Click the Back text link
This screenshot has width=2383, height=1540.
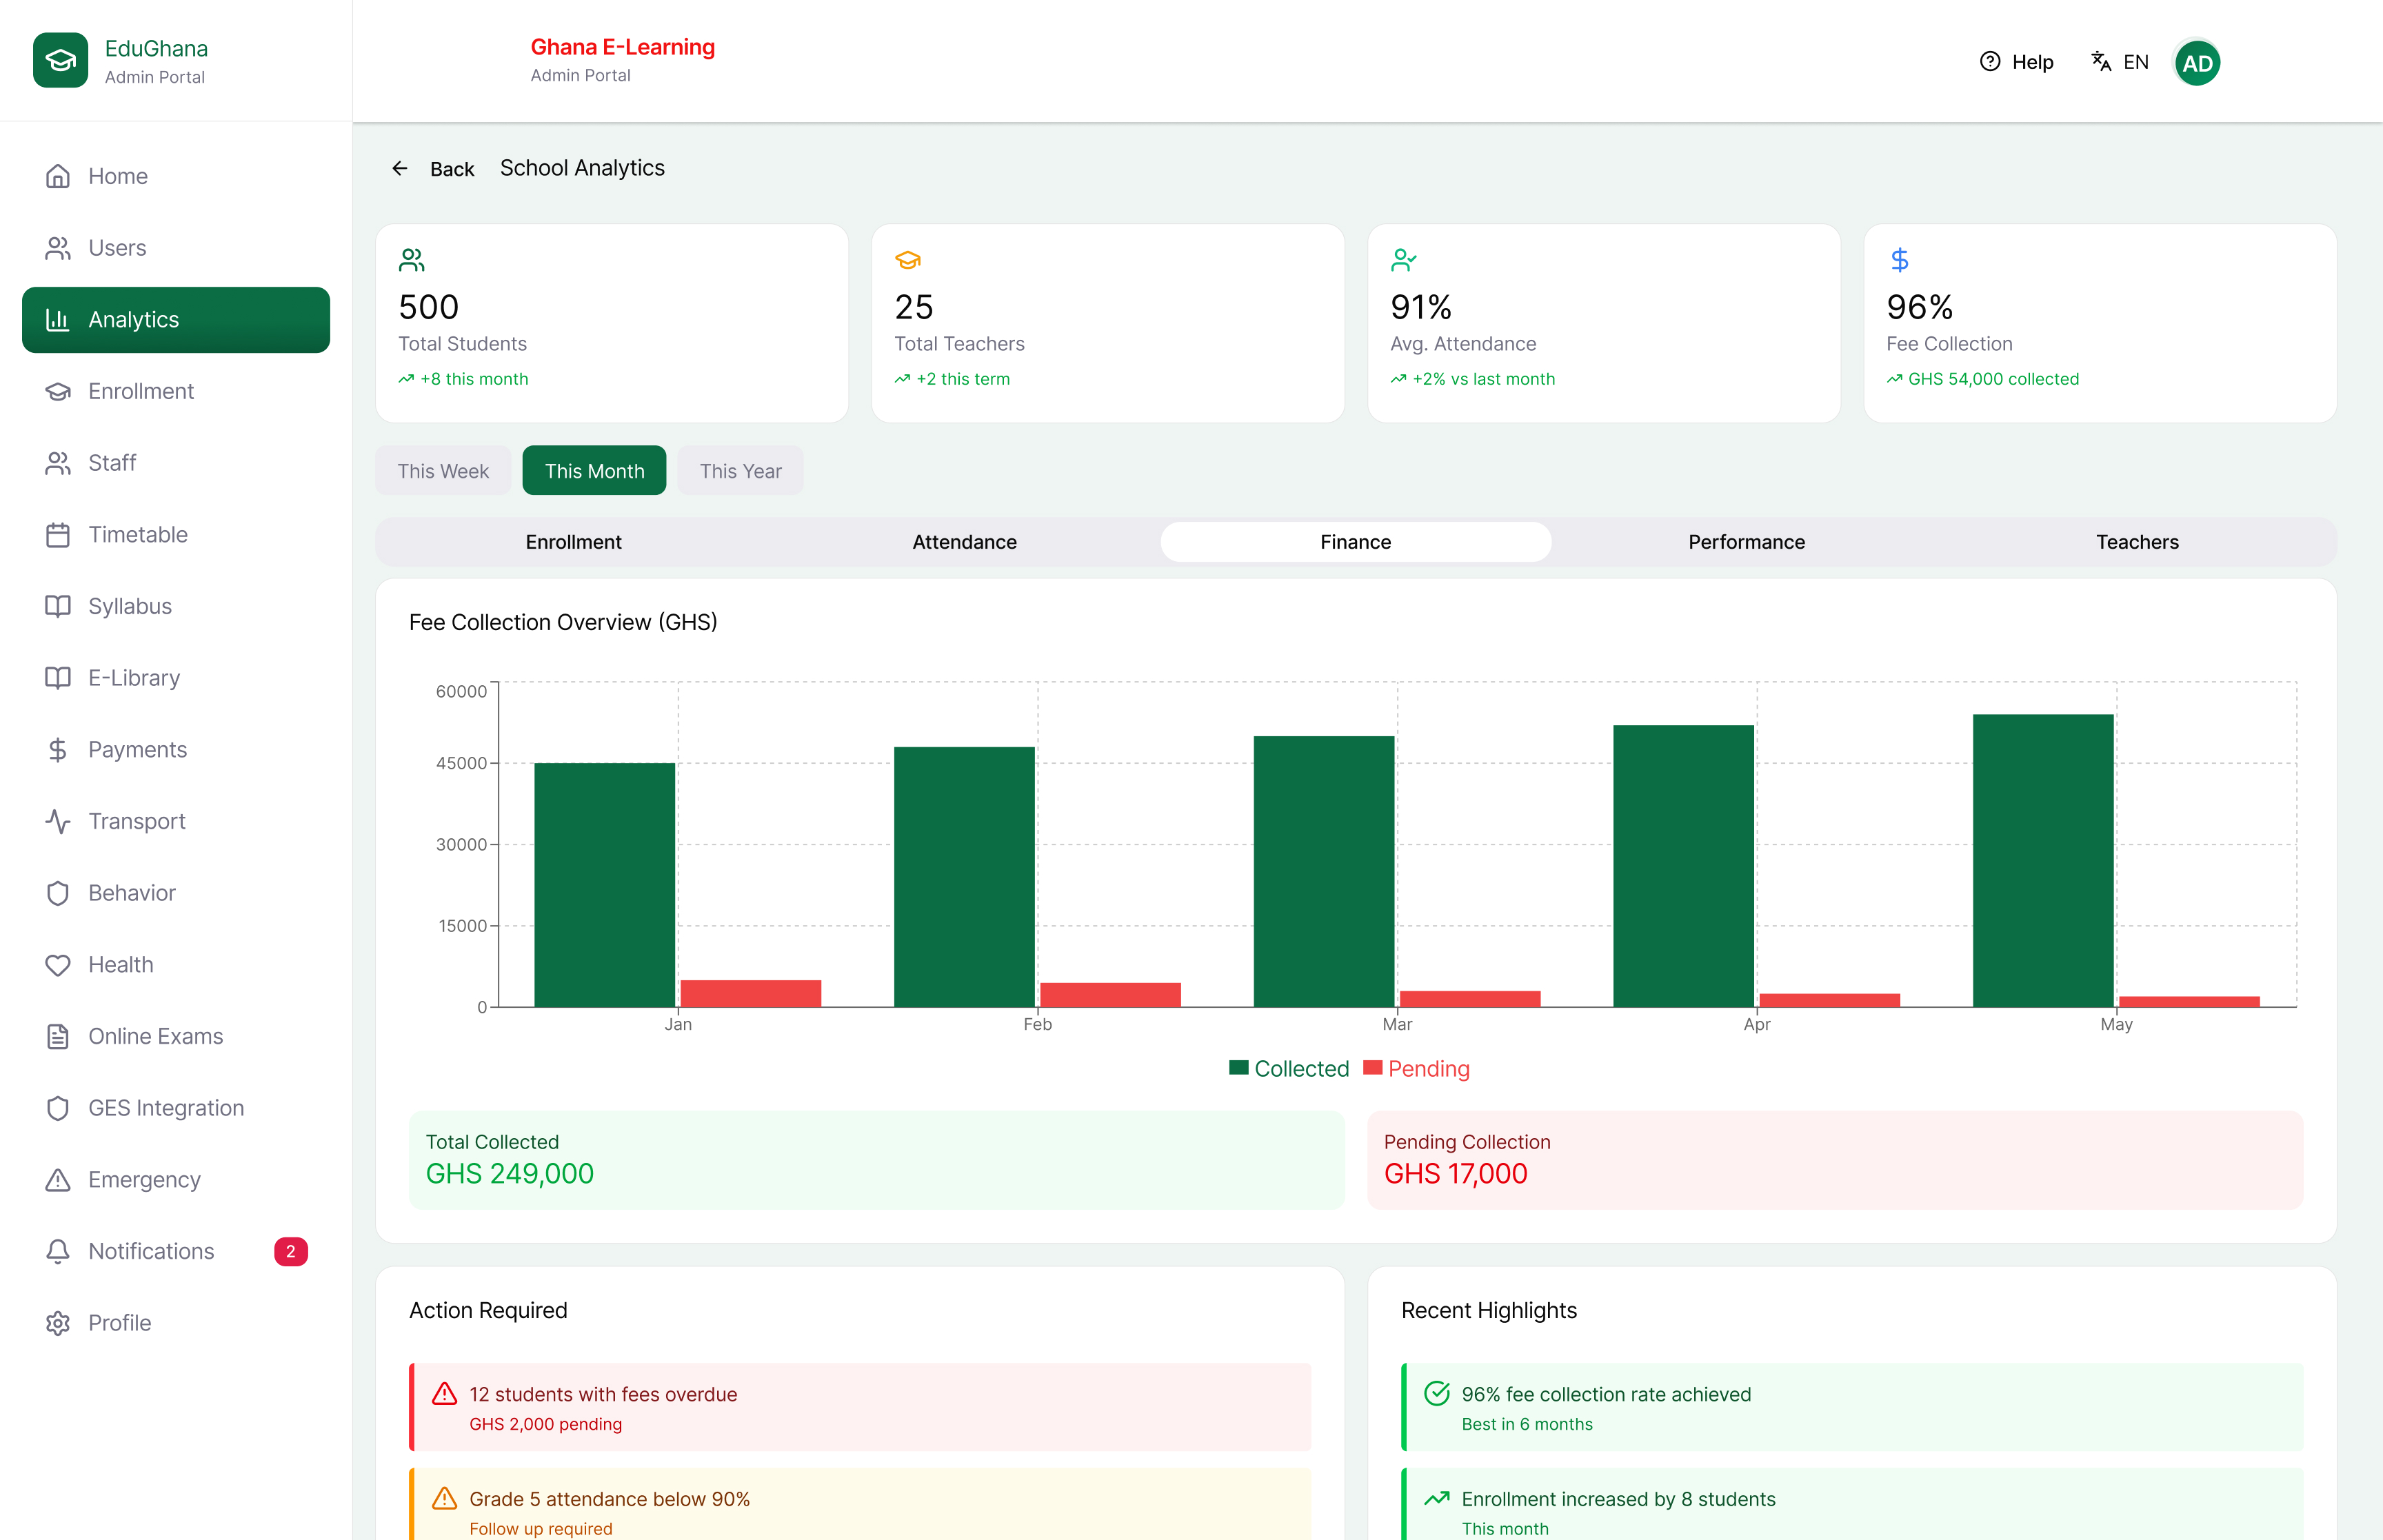[x=452, y=169]
